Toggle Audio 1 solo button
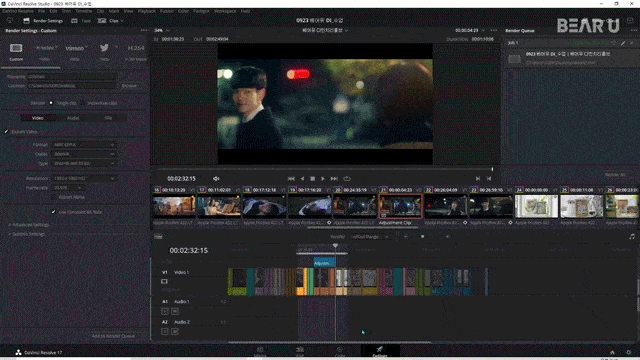The height and width of the screenshot is (360, 640). (164, 311)
